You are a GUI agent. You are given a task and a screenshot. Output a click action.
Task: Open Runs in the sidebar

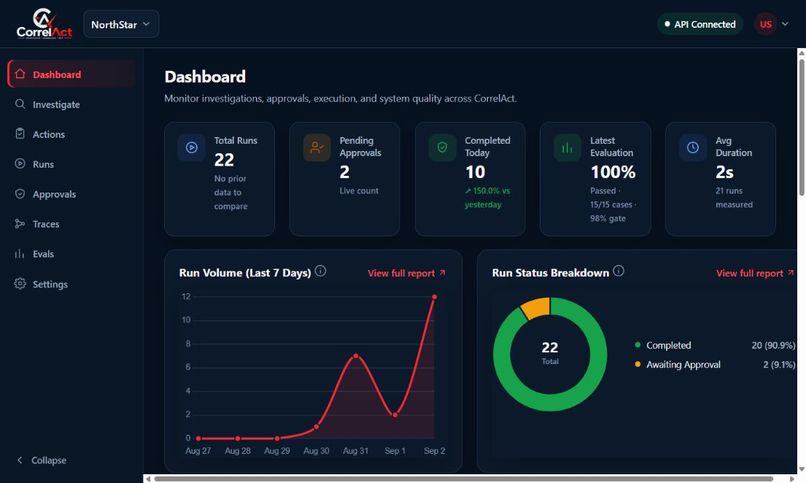(x=71, y=164)
